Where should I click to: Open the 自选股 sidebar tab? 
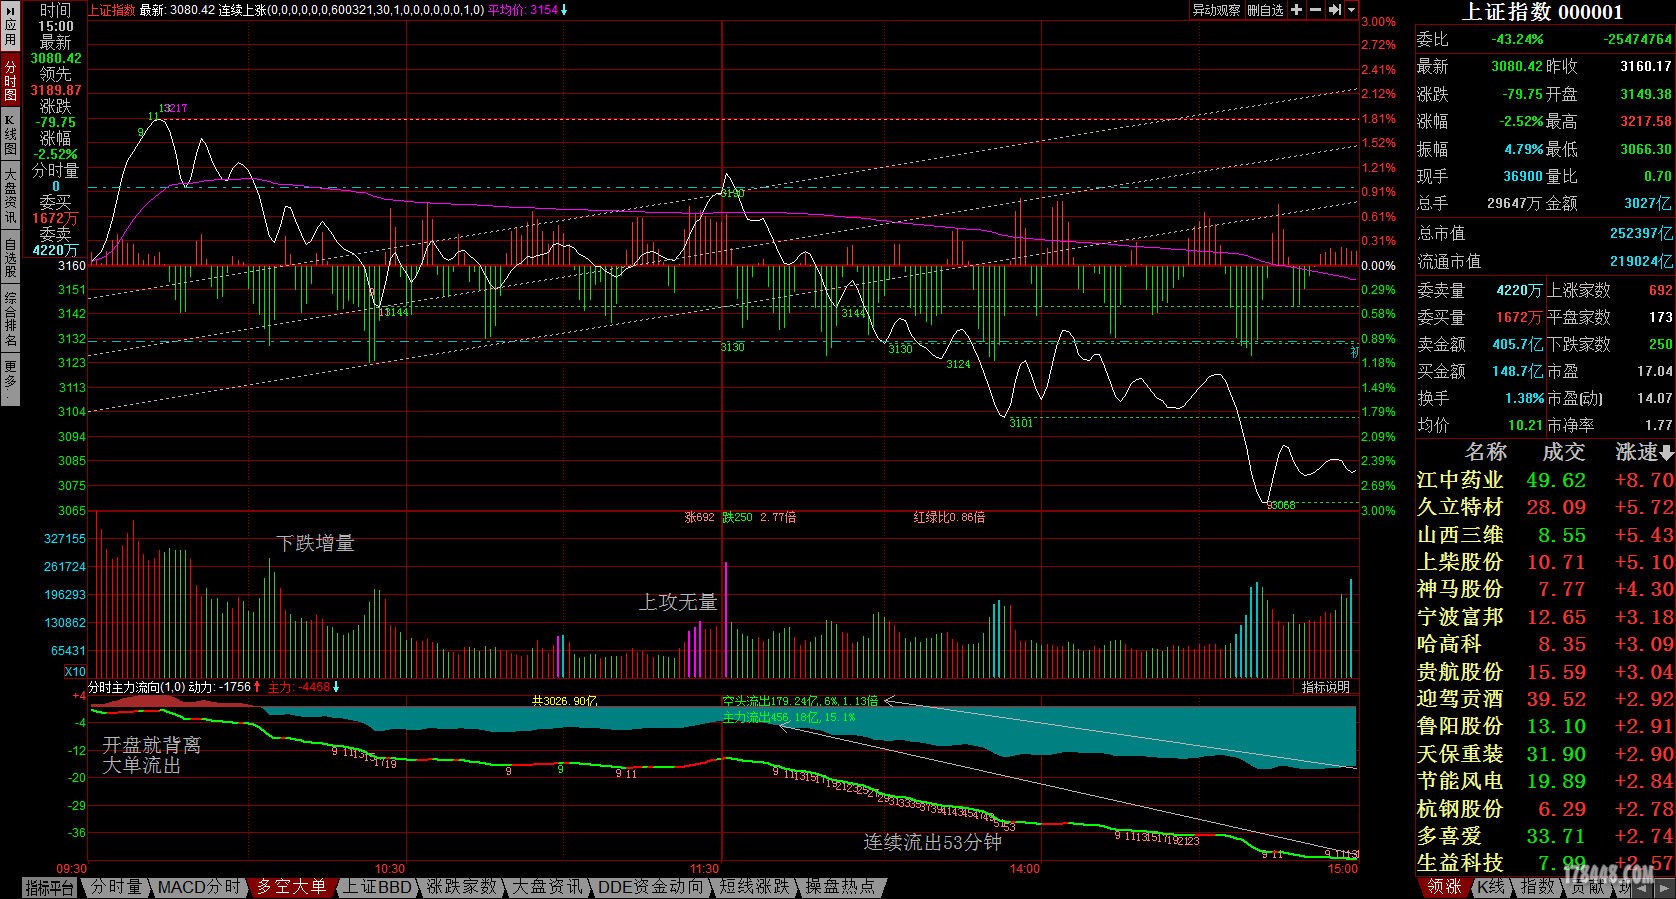tap(10, 257)
